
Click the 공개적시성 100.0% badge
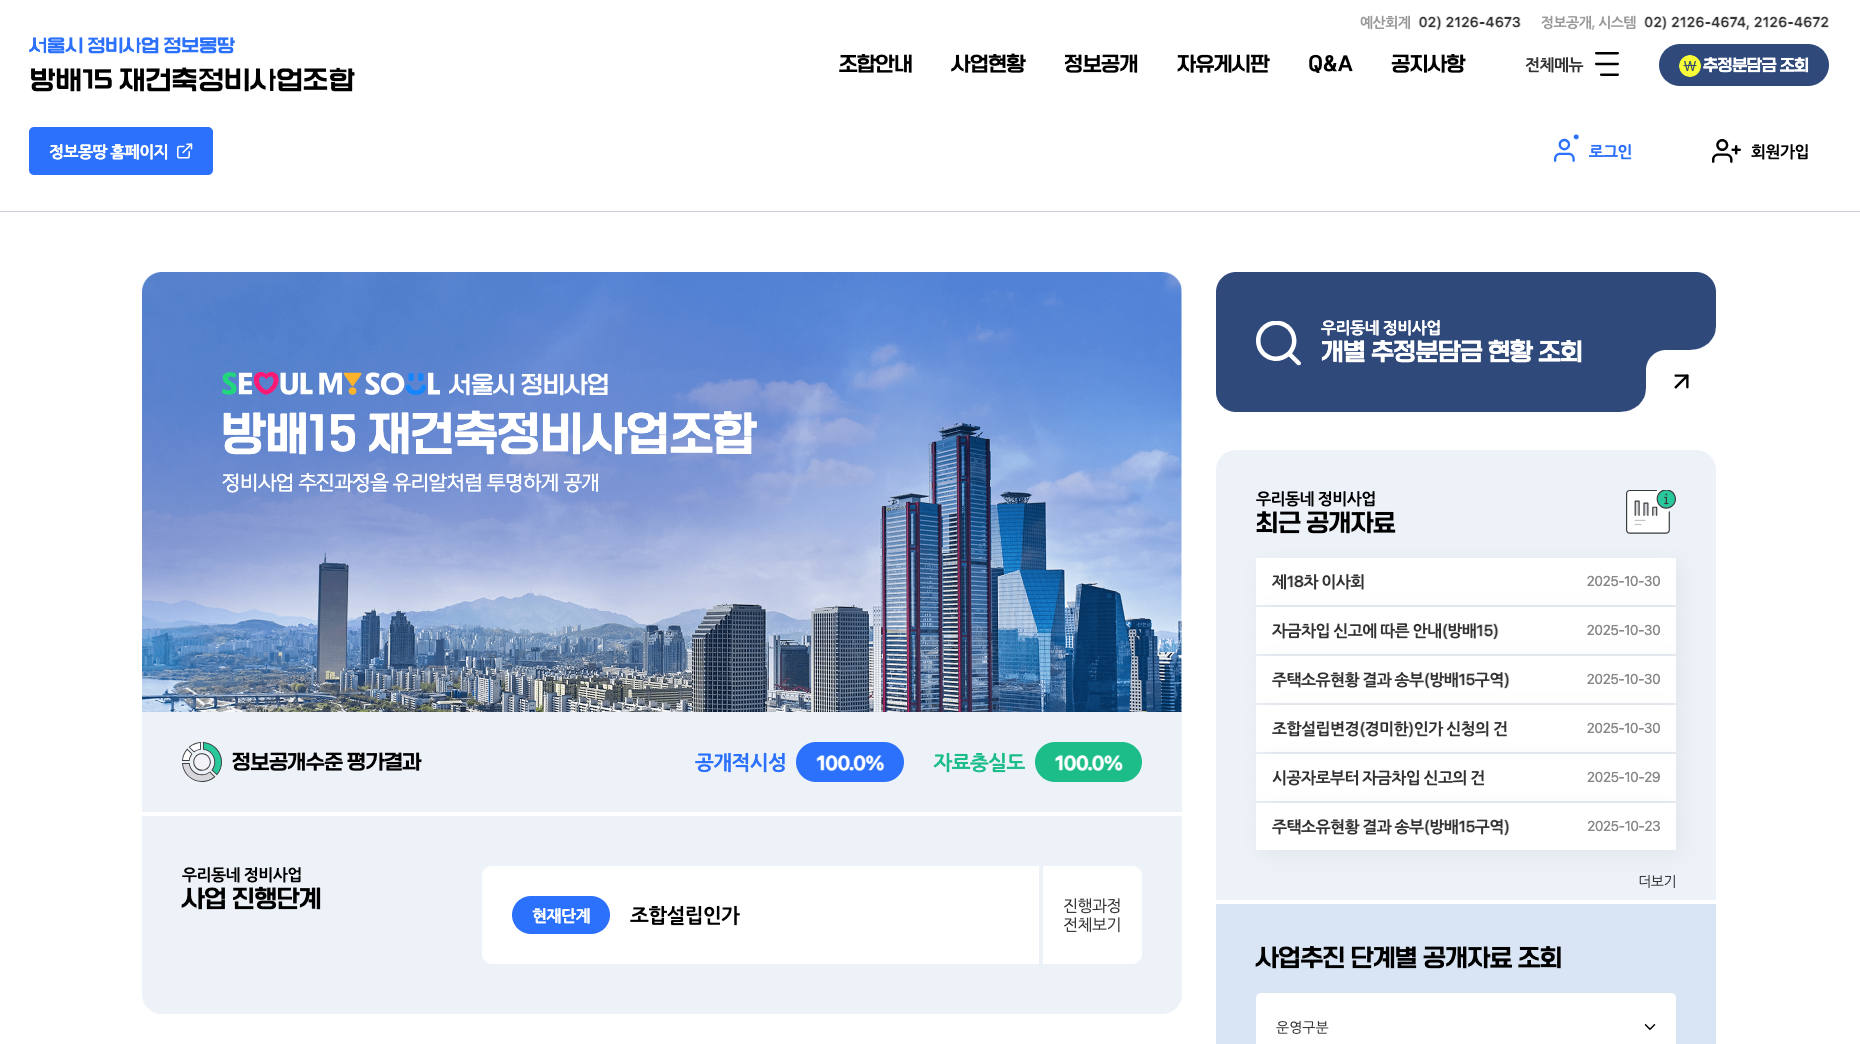850,762
